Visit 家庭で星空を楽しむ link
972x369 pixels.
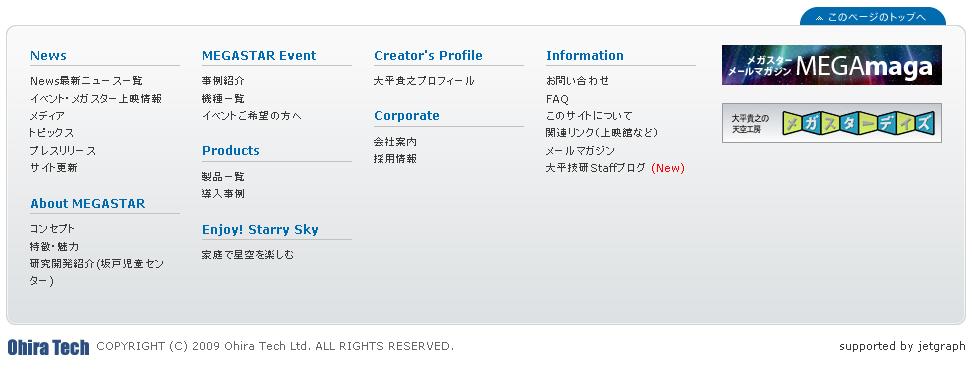click(x=248, y=255)
